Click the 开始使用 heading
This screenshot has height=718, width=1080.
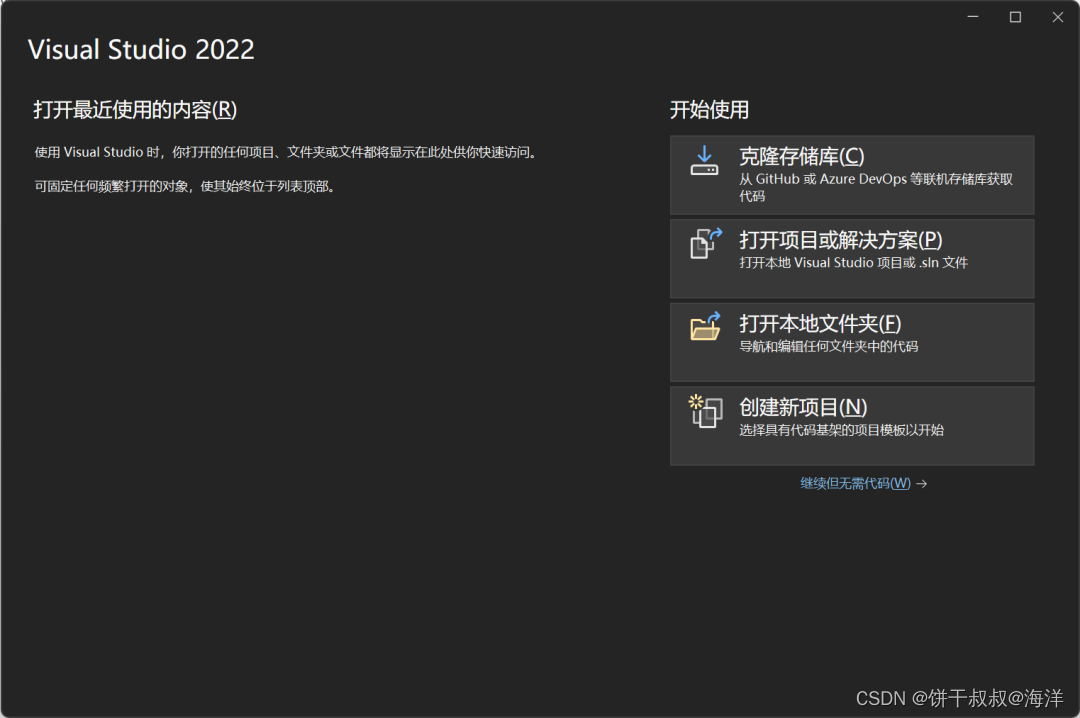click(x=709, y=110)
